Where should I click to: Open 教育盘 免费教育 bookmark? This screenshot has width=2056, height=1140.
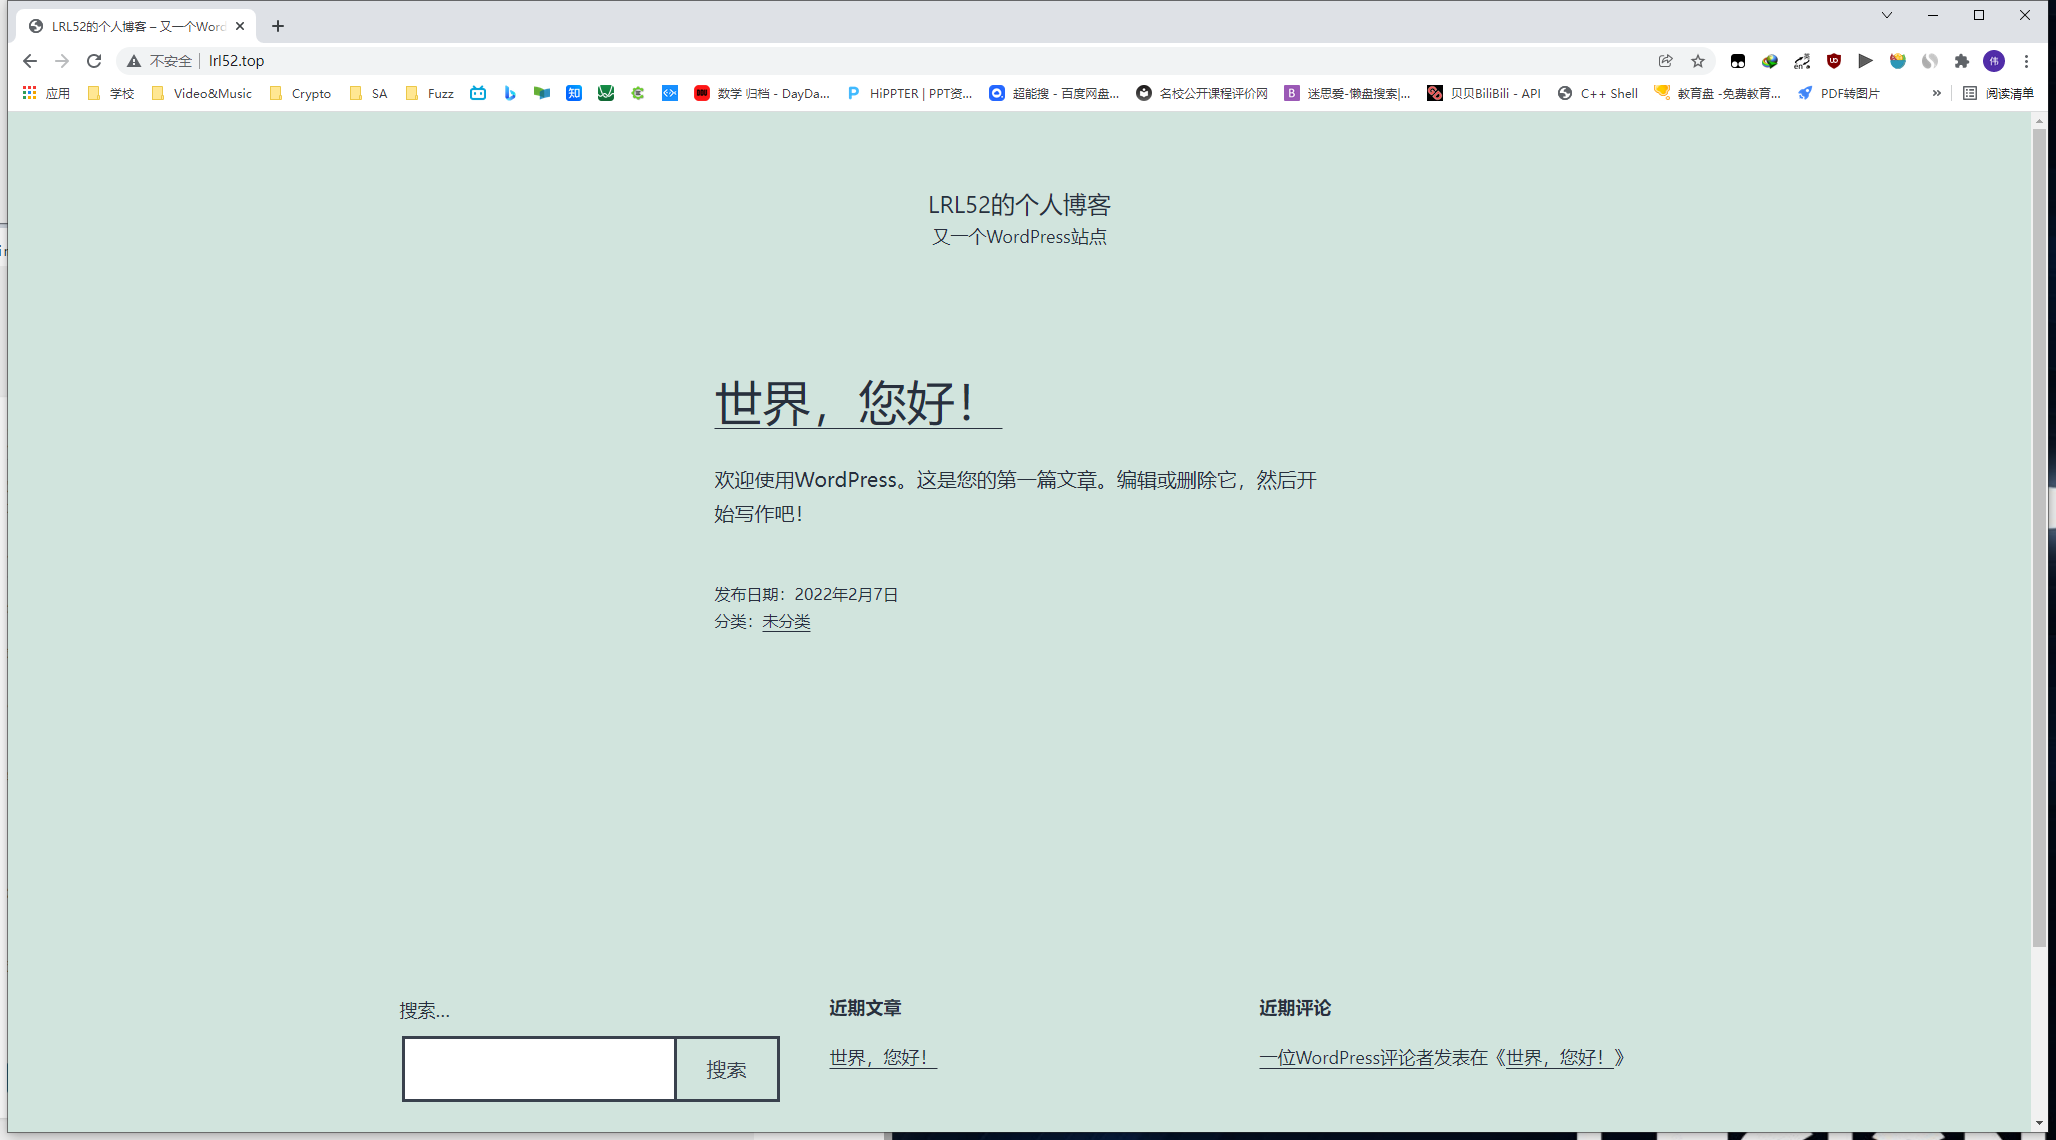click(x=1718, y=93)
